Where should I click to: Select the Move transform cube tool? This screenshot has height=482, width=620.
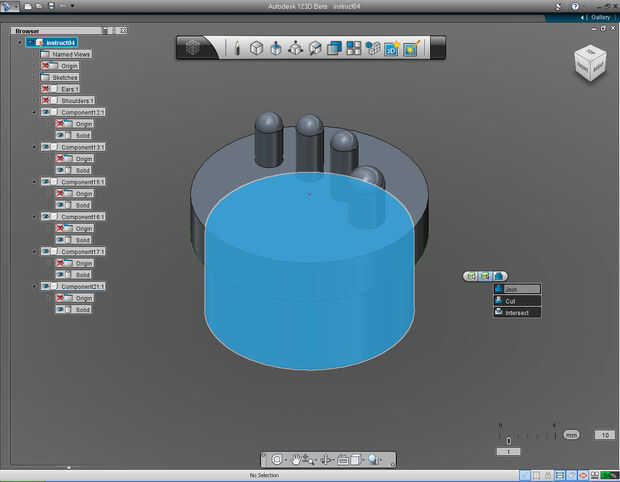coord(295,48)
